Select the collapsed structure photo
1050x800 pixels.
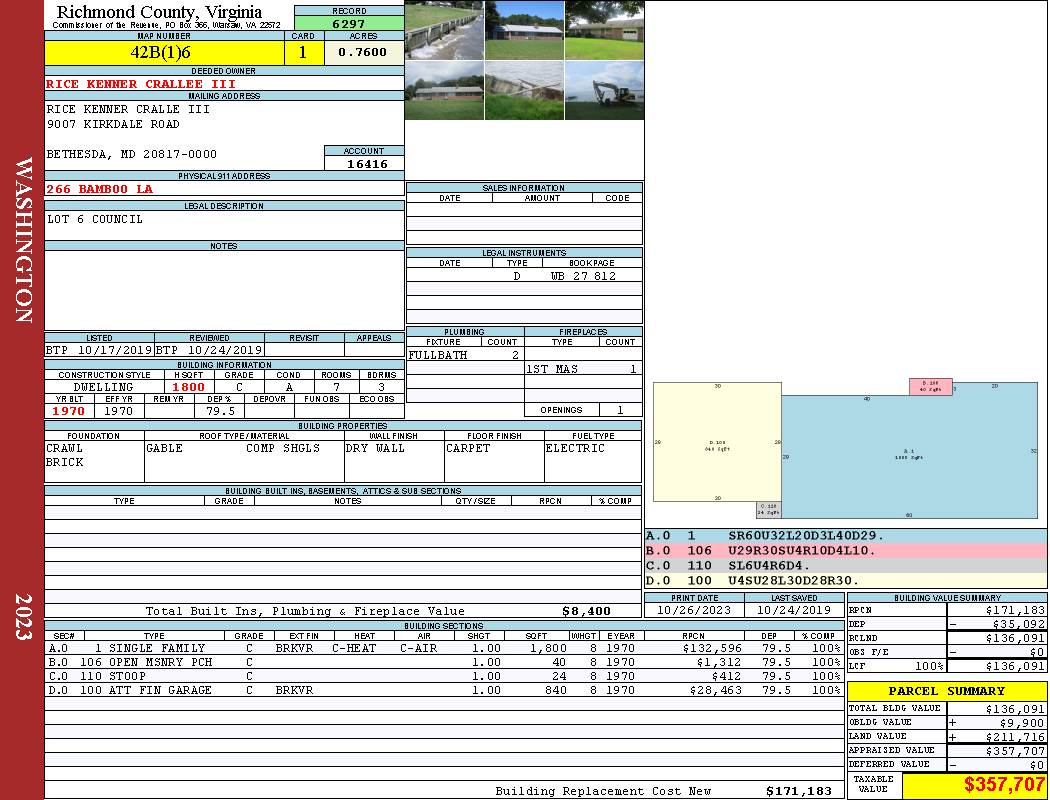click(x=524, y=91)
